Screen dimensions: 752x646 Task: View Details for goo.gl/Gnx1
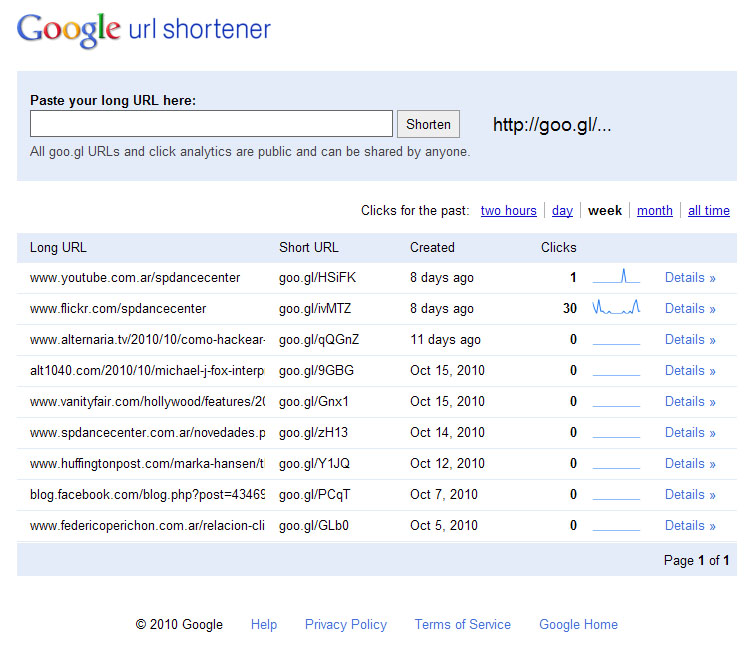(690, 401)
